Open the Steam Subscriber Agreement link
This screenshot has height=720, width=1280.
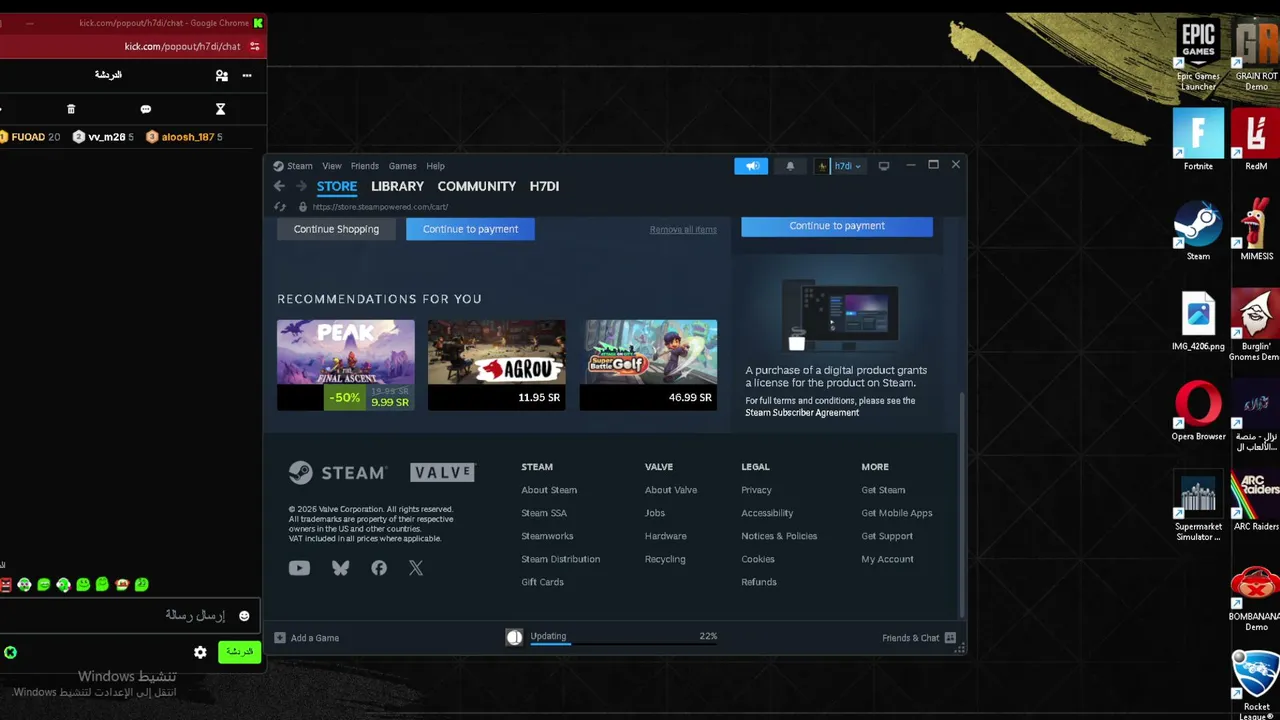[802, 413]
